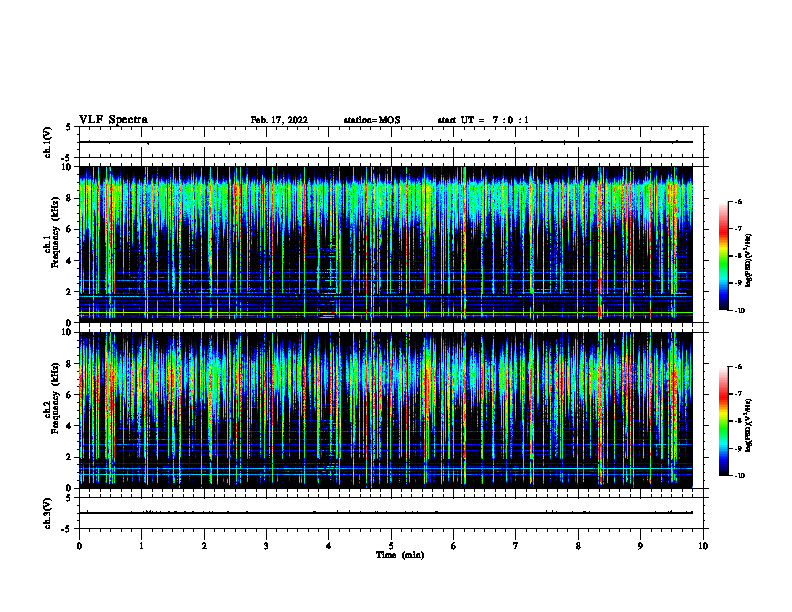Click time axis tick label "4"
Screen dimensions: 792x612
[329, 546]
